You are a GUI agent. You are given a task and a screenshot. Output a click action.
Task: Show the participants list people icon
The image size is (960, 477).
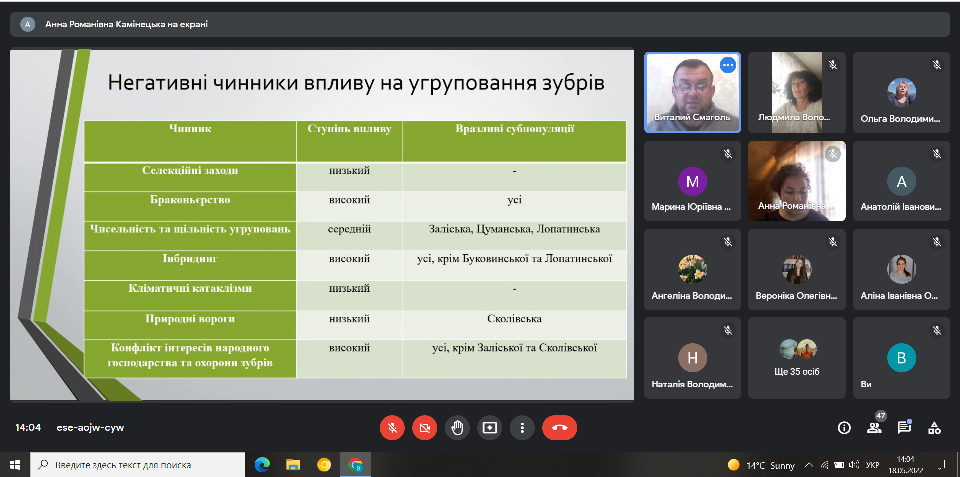pos(874,427)
